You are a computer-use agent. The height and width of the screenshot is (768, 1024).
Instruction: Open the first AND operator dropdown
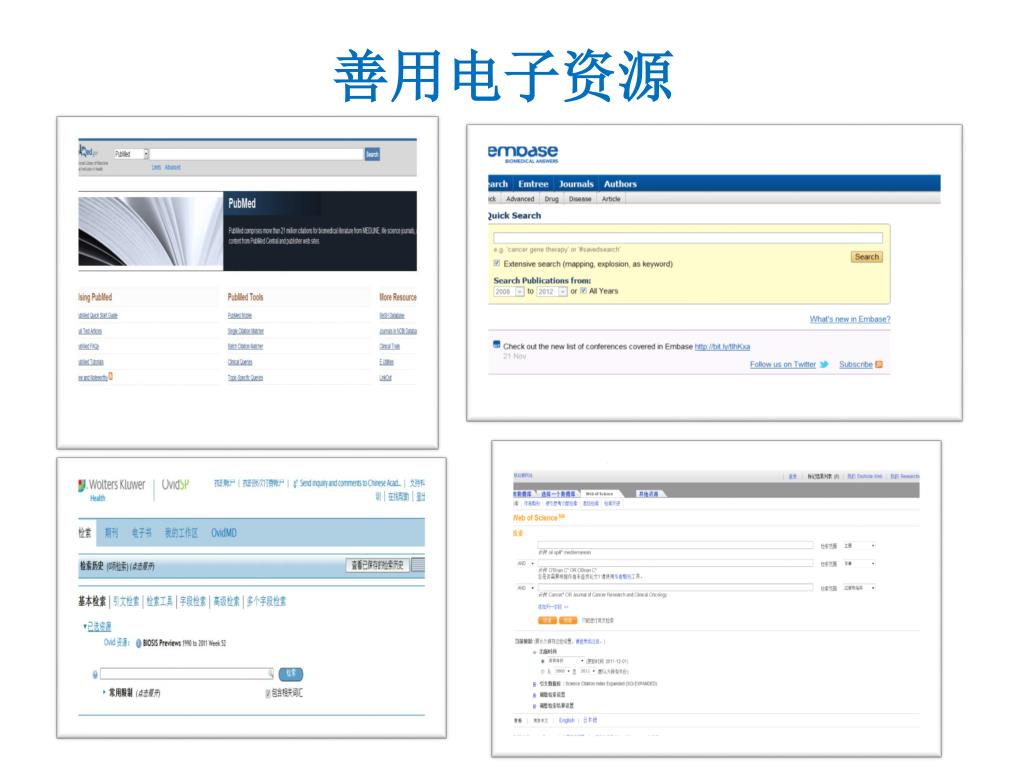tap(526, 563)
